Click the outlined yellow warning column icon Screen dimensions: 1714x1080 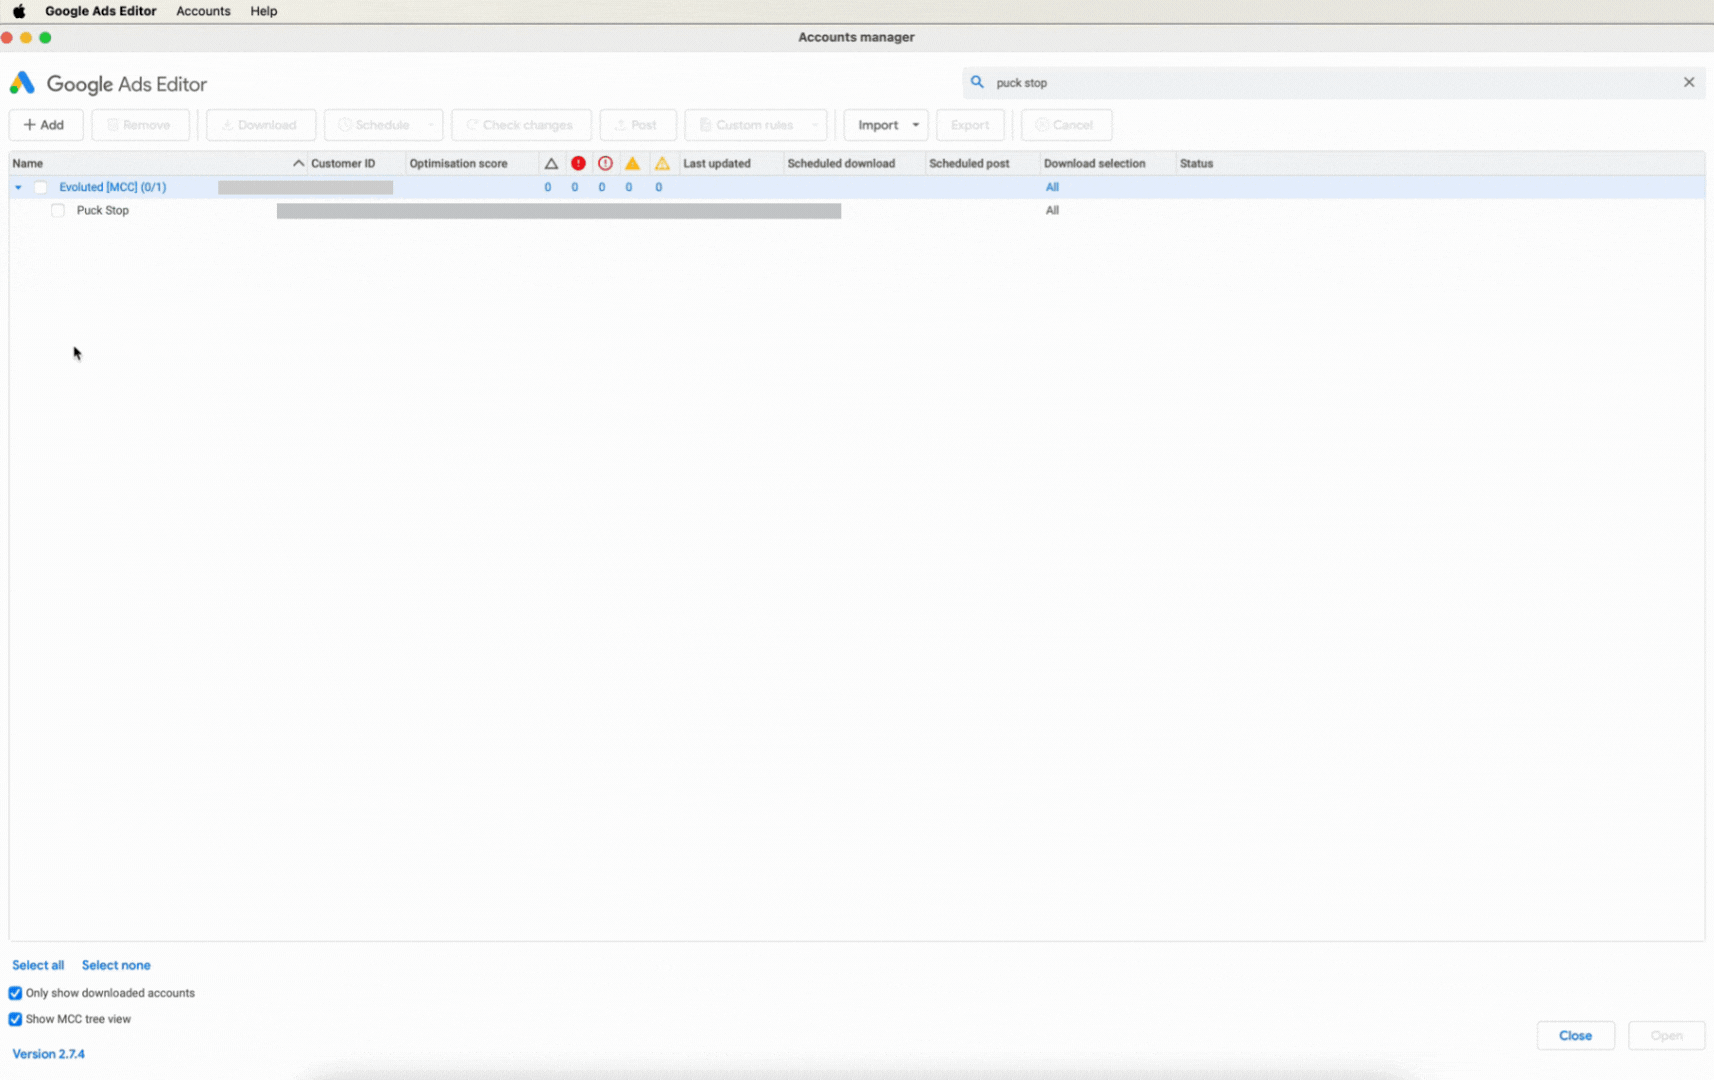coord(662,163)
